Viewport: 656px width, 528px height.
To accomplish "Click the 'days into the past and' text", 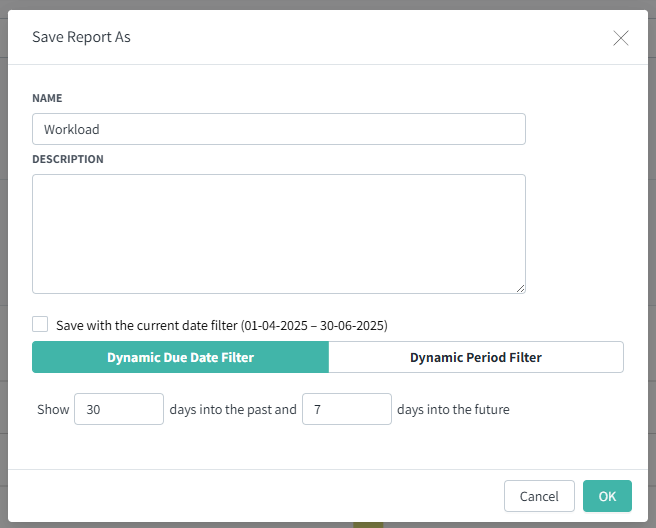I will click(x=233, y=409).
